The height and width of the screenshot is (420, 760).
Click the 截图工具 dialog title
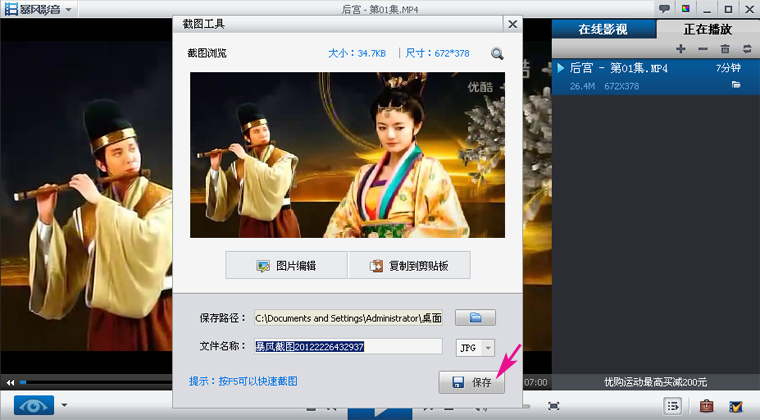pos(204,24)
